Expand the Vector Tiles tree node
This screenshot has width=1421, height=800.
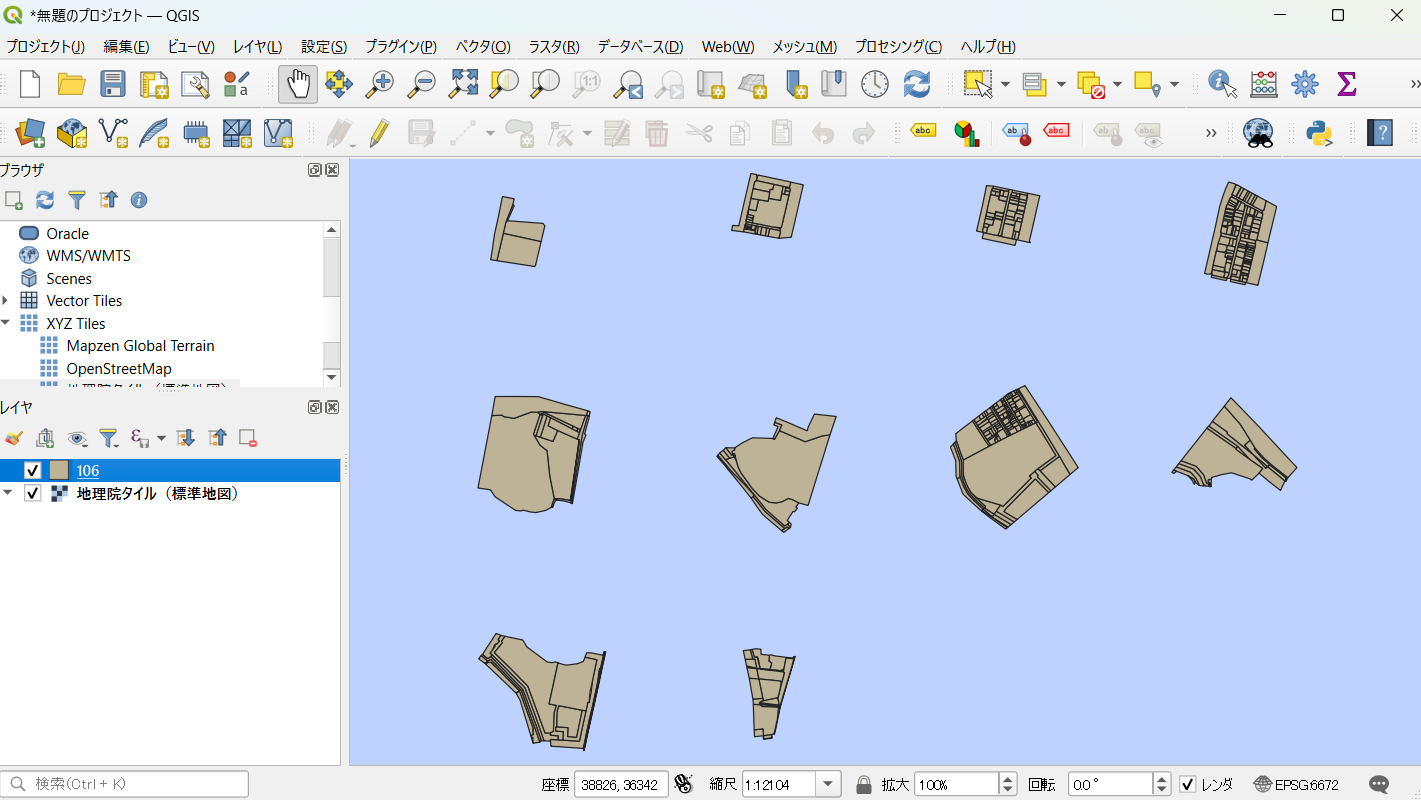(x=7, y=301)
